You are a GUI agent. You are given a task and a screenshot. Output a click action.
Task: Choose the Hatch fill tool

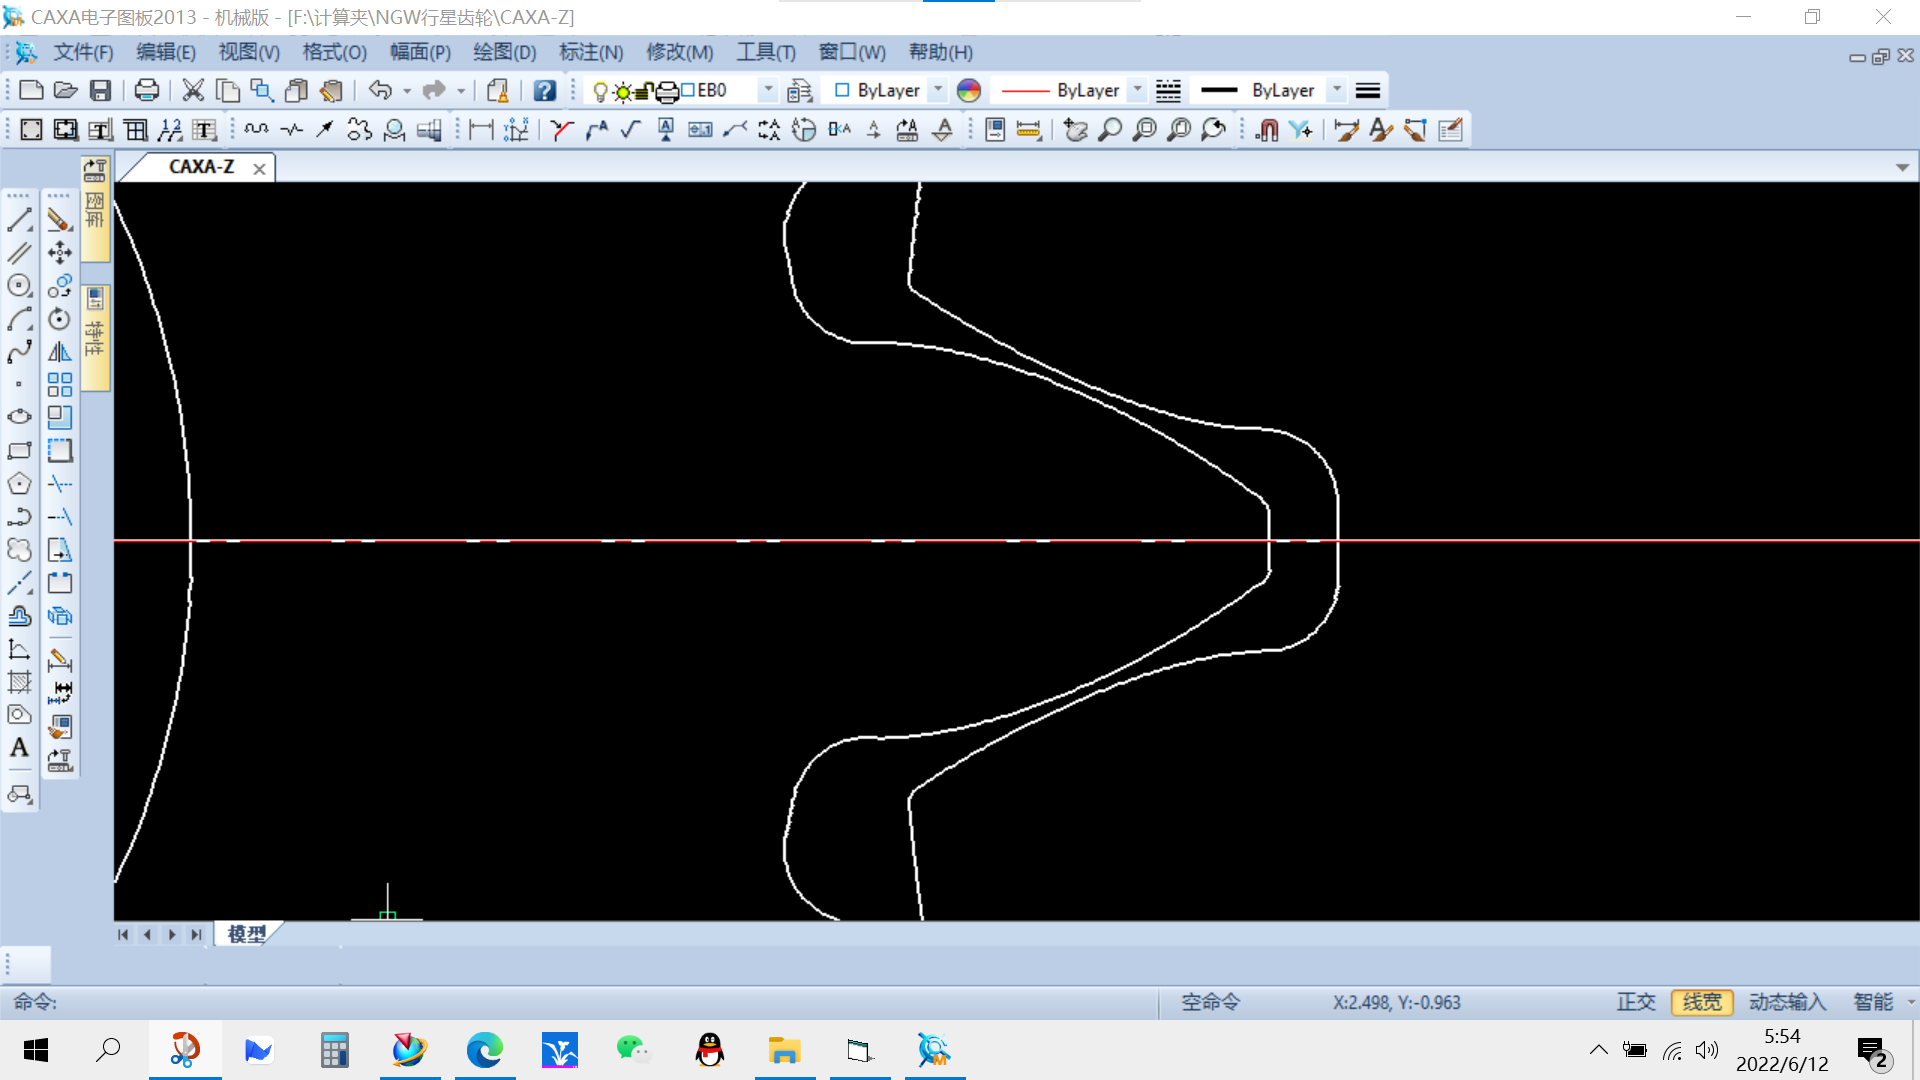point(20,682)
